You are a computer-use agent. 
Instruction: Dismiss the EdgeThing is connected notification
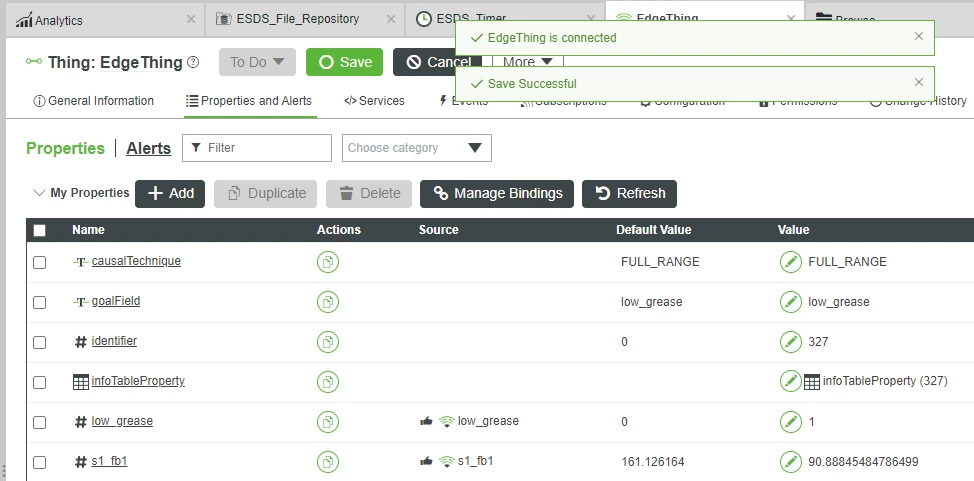tap(919, 36)
